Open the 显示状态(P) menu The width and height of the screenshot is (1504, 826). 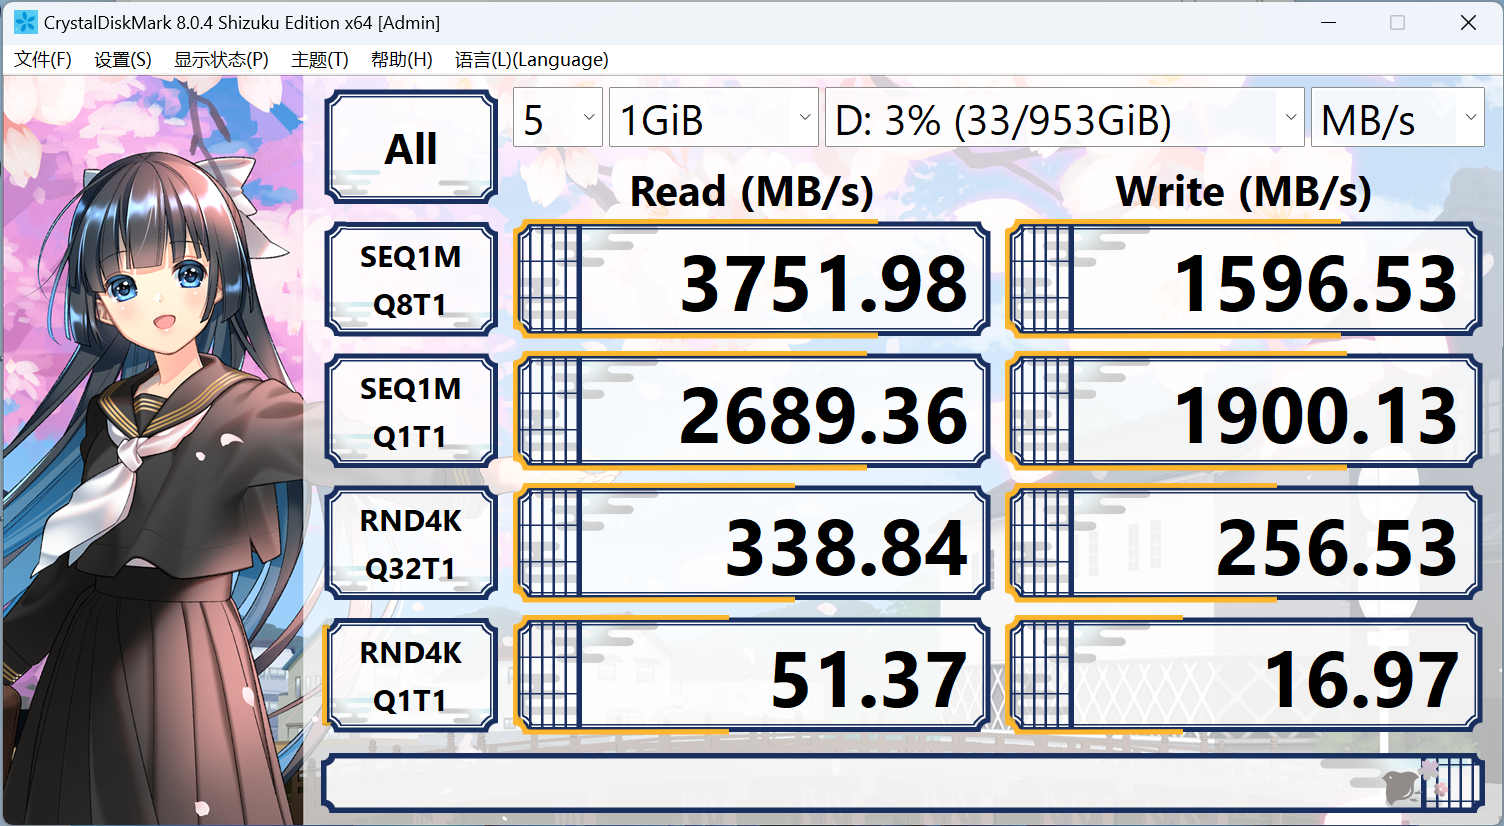(221, 60)
